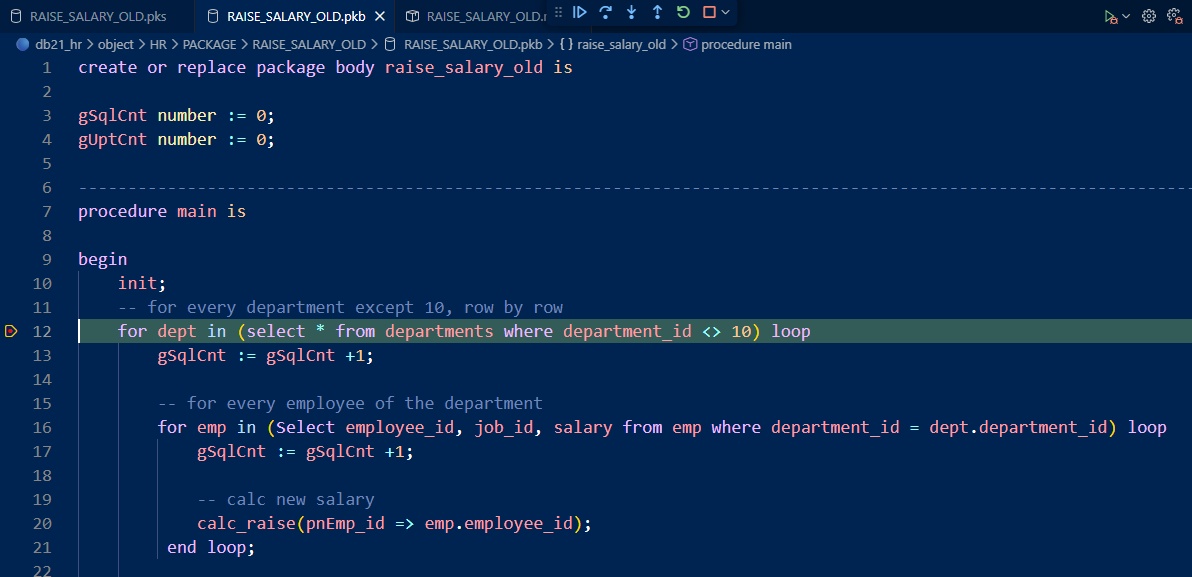Stop the debug session
This screenshot has height=577, width=1192.
coord(709,13)
